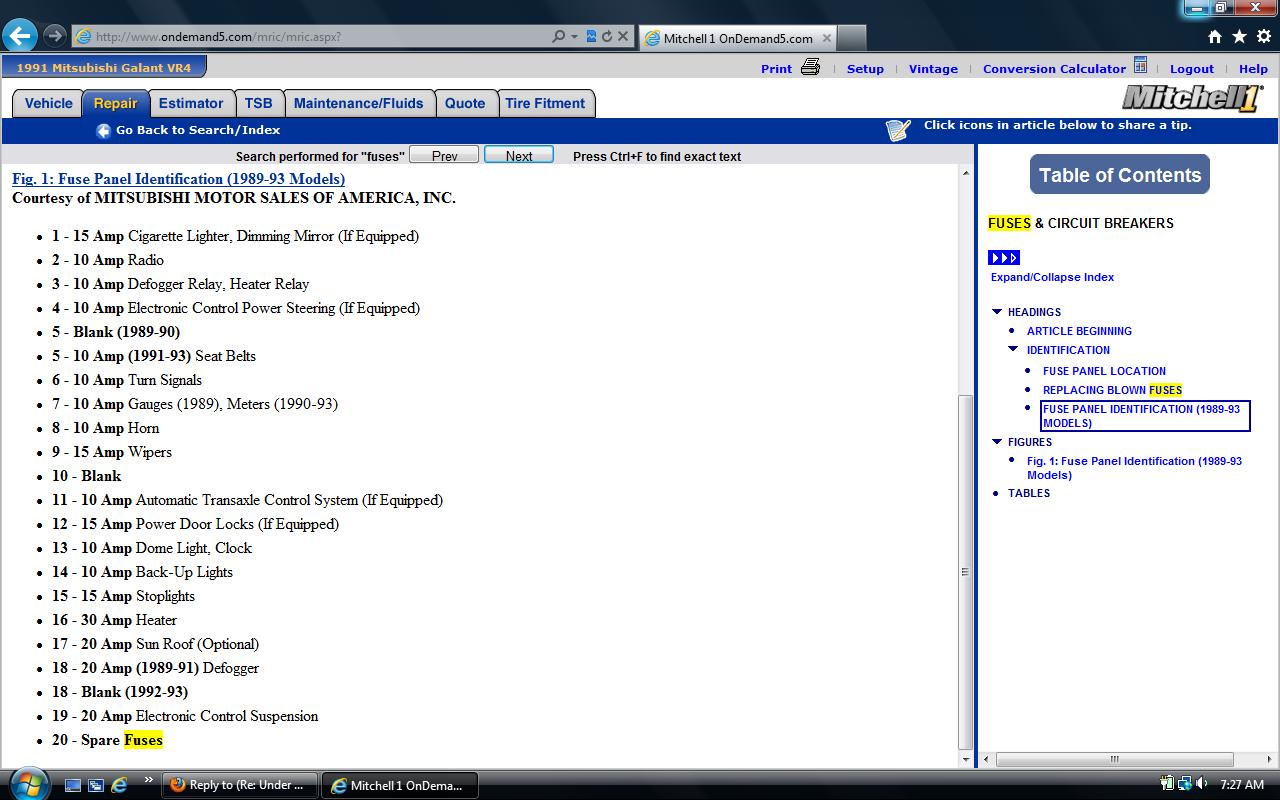Open the Quote tab
This screenshot has height=800, width=1280.
pyautogui.click(x=465, y=104)
